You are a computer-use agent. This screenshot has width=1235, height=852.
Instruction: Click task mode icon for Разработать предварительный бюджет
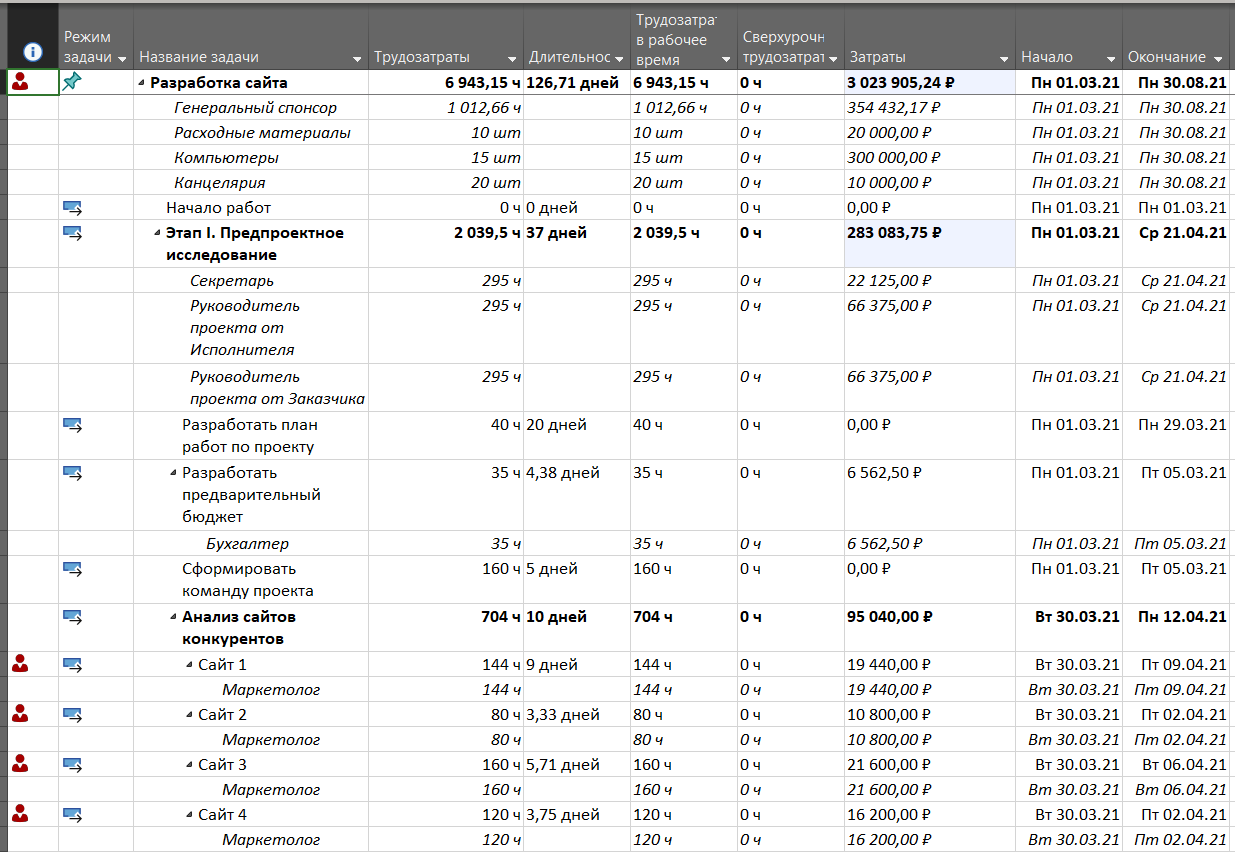[x=72, y=473]
